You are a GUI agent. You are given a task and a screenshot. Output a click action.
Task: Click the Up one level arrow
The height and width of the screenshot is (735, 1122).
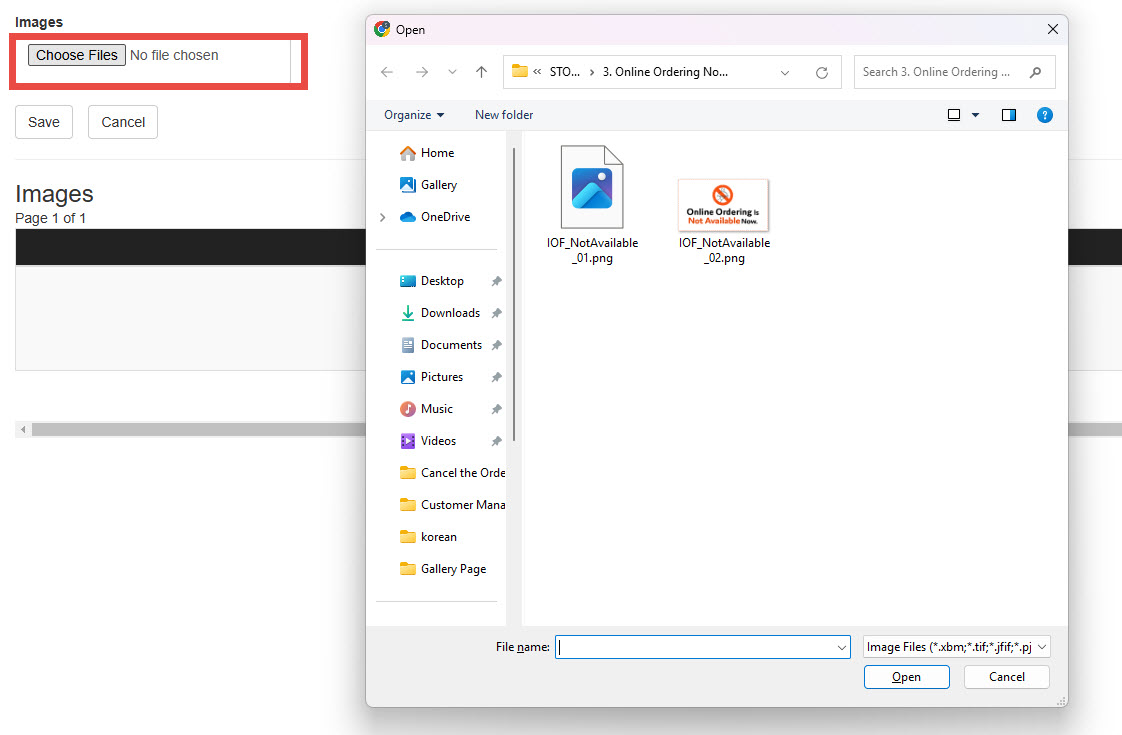pyautogui.click(x=481, y=72)
